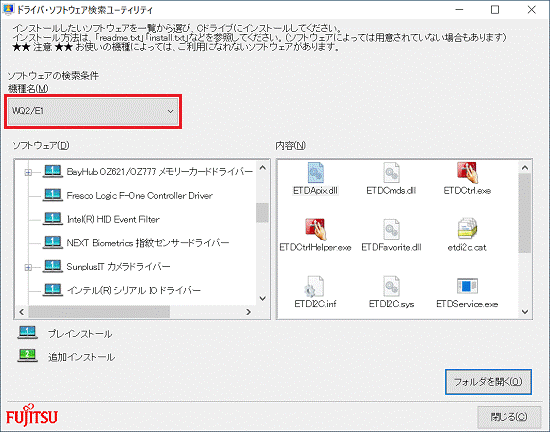The image size is (550, 432).
Task: Expand the BayHub OZ621/OZ777 tree node
Action: 28,172
